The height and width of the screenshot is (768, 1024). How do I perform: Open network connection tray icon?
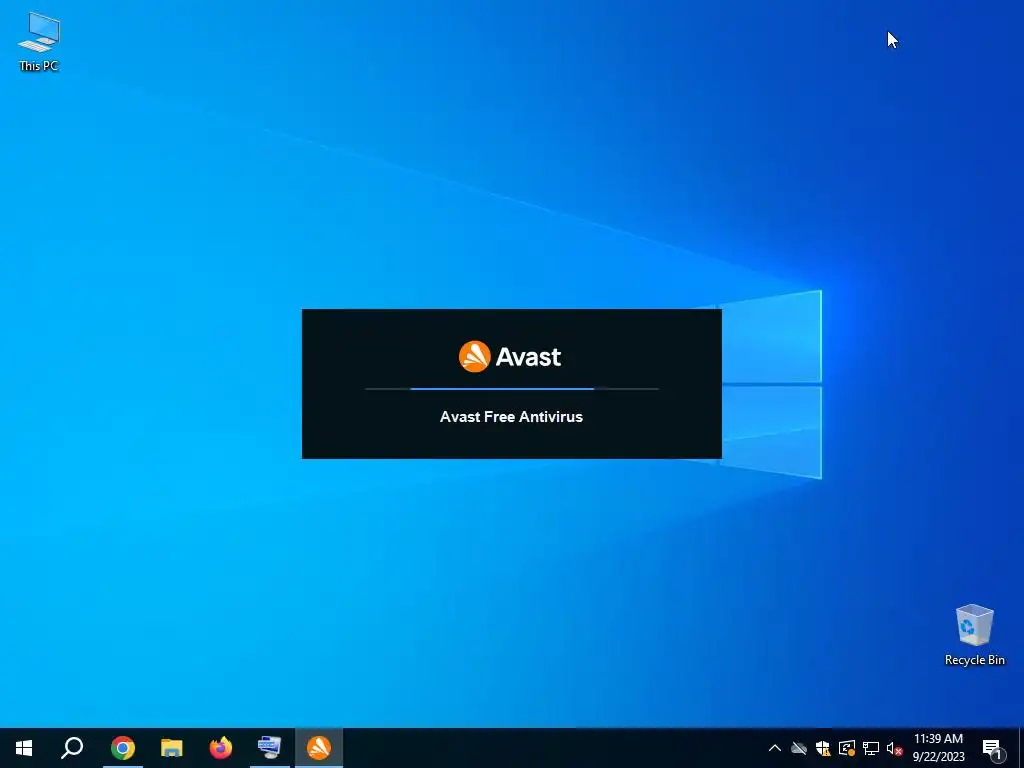[871, 748]
